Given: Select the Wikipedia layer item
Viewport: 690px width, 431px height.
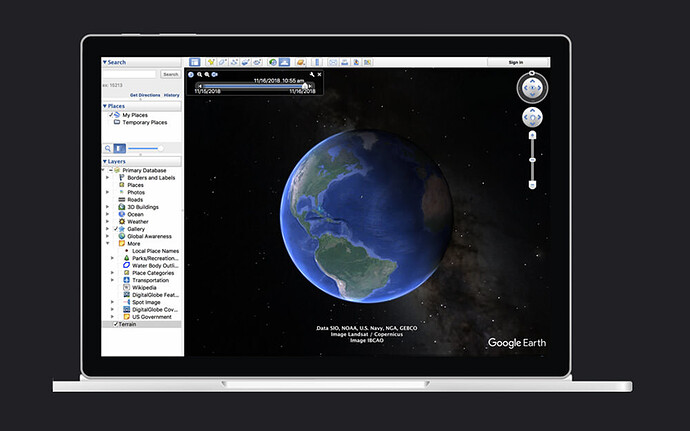Looking at the screenshot, I should coord(144,287).
